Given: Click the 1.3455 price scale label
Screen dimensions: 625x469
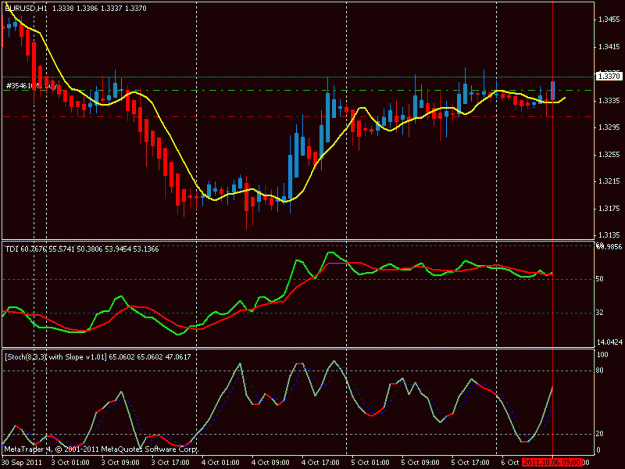Looking at the screenshot, I should (609, 20).
